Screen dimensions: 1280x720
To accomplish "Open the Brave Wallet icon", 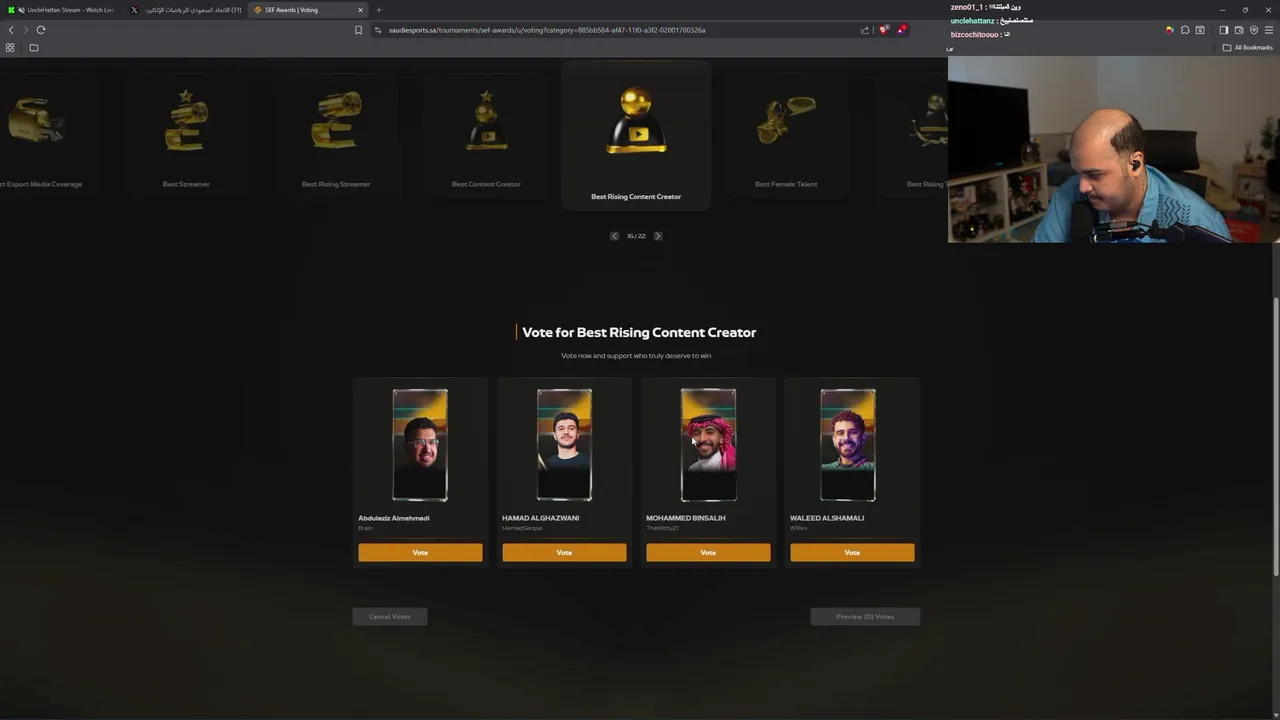I will click(x=1239, y=30).
